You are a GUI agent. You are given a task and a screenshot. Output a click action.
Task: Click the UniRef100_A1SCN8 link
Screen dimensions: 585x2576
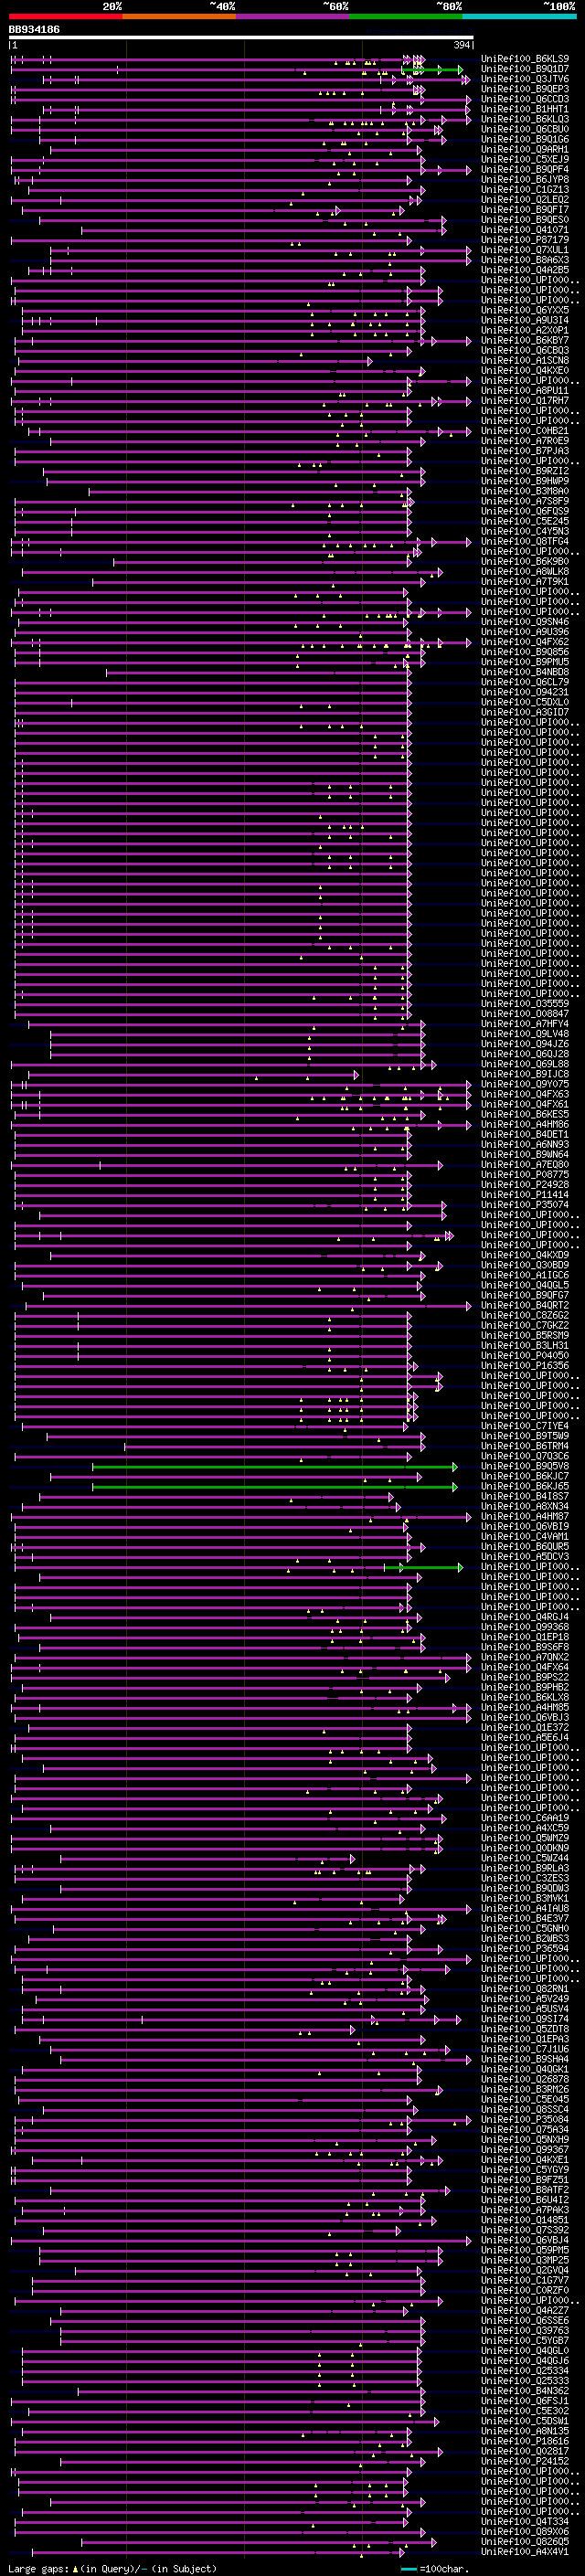point(525,360)
